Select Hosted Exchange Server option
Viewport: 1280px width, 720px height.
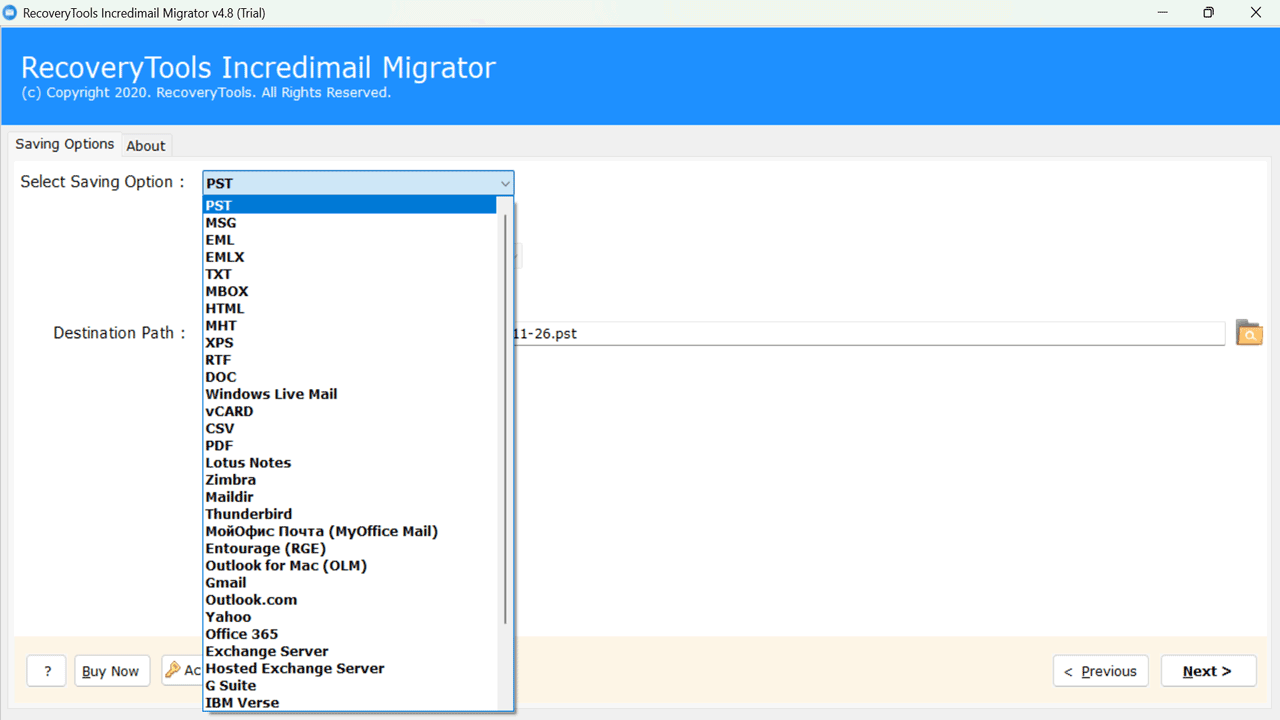(x=350, y=668)
